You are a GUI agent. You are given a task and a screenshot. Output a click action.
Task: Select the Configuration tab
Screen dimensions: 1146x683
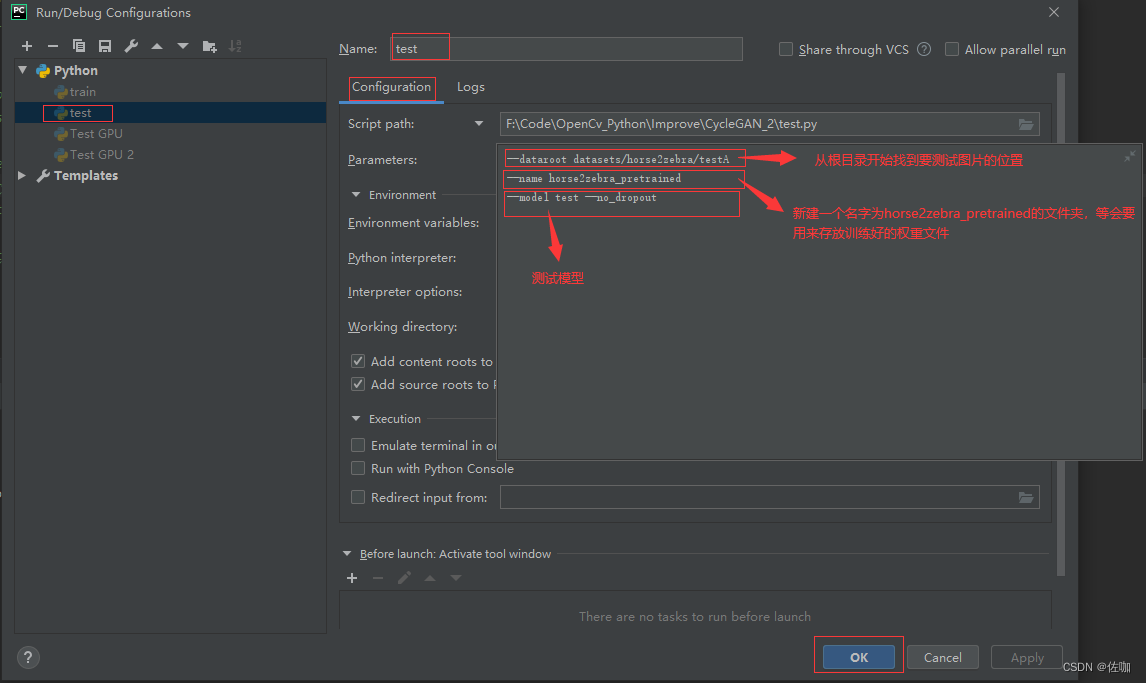tap(391, 87)
